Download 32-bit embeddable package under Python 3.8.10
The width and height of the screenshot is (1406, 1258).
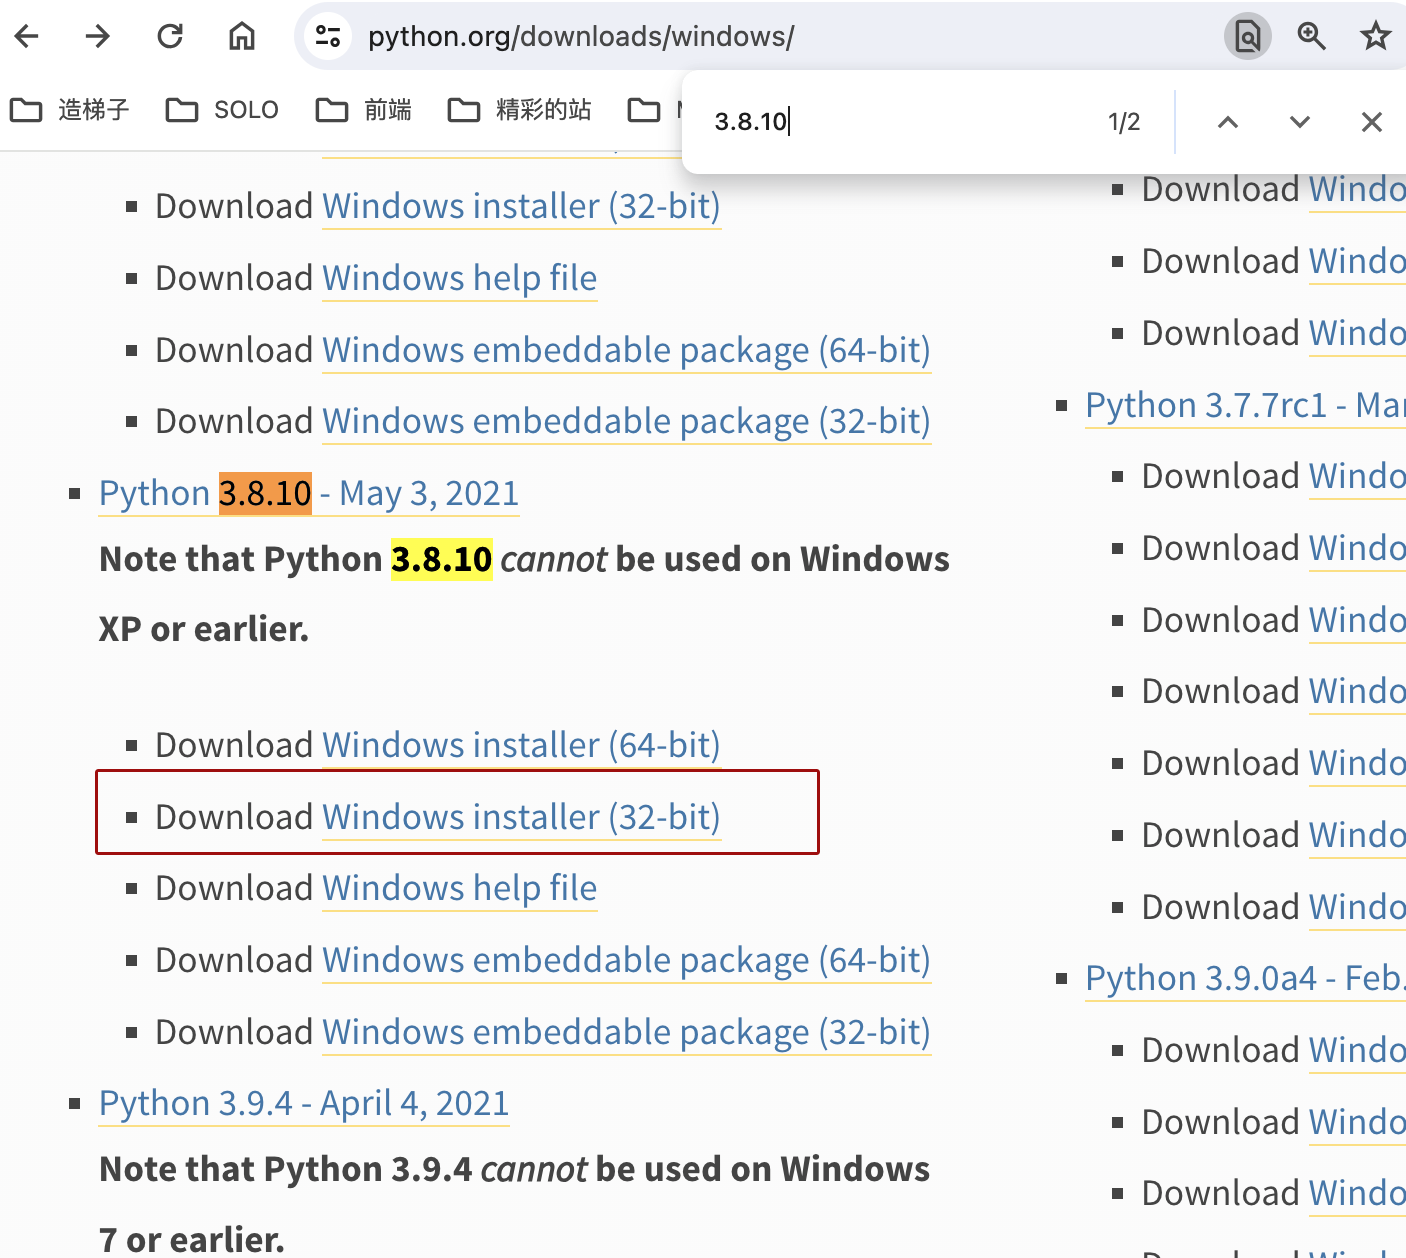coord(626,1033)
